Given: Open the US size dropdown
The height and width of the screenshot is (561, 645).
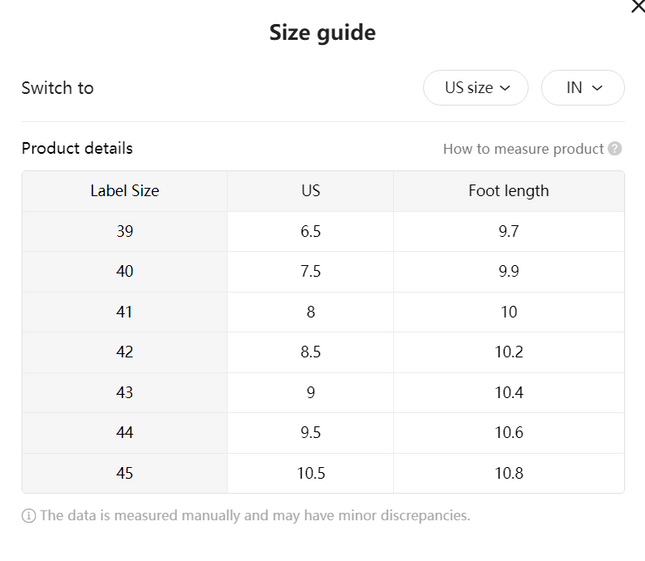Looking at the screenshot, I should tap(476, 88).
